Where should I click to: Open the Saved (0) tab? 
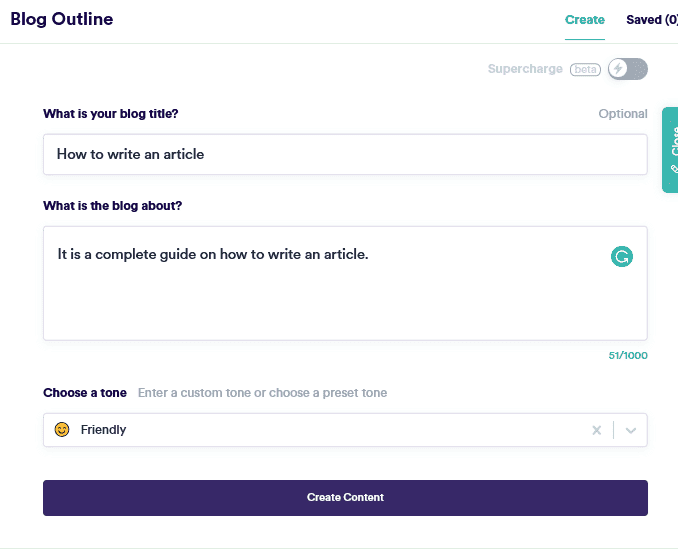pyautogui.click(x=652, y=20)
